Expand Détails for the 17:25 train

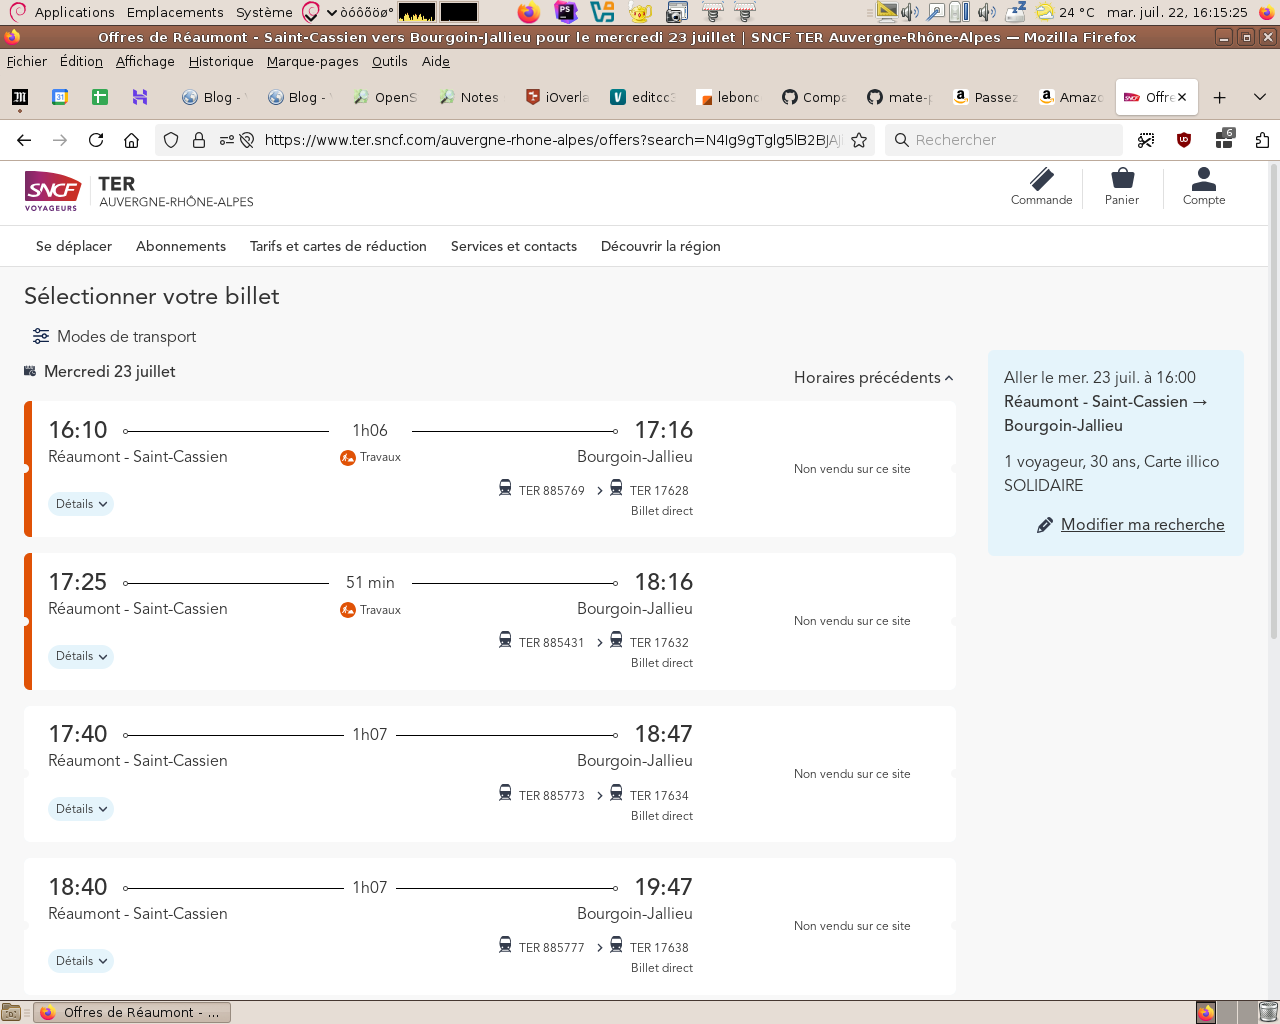[x=81, y=657]
